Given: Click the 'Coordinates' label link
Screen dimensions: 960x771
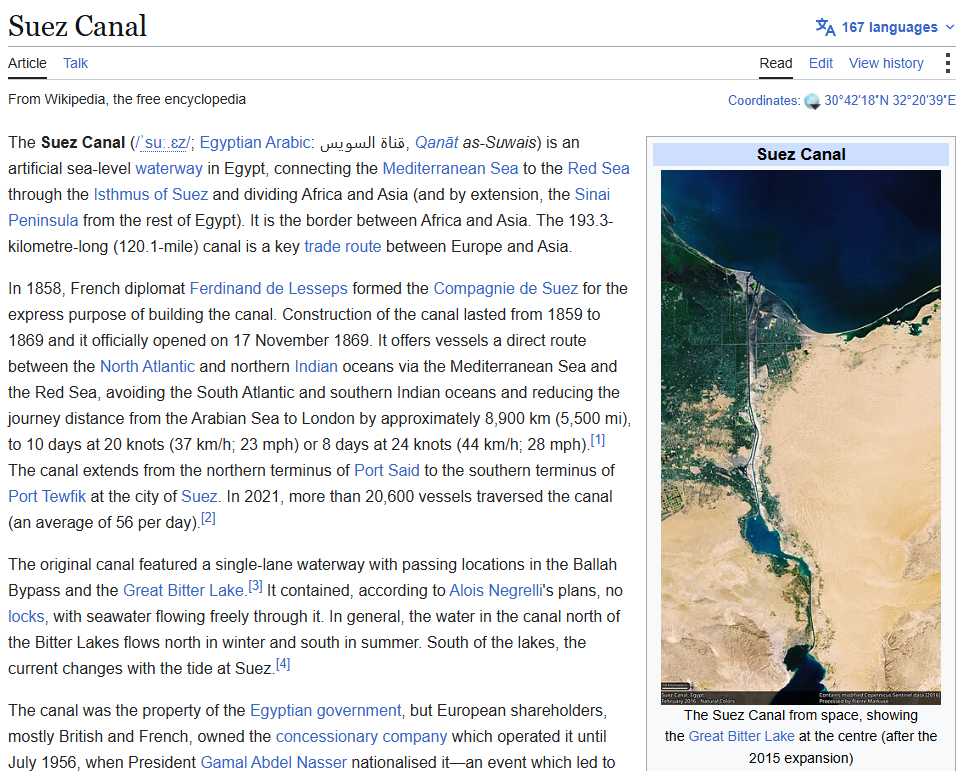Looking at the screenshot, I should [x=763, y=100].
